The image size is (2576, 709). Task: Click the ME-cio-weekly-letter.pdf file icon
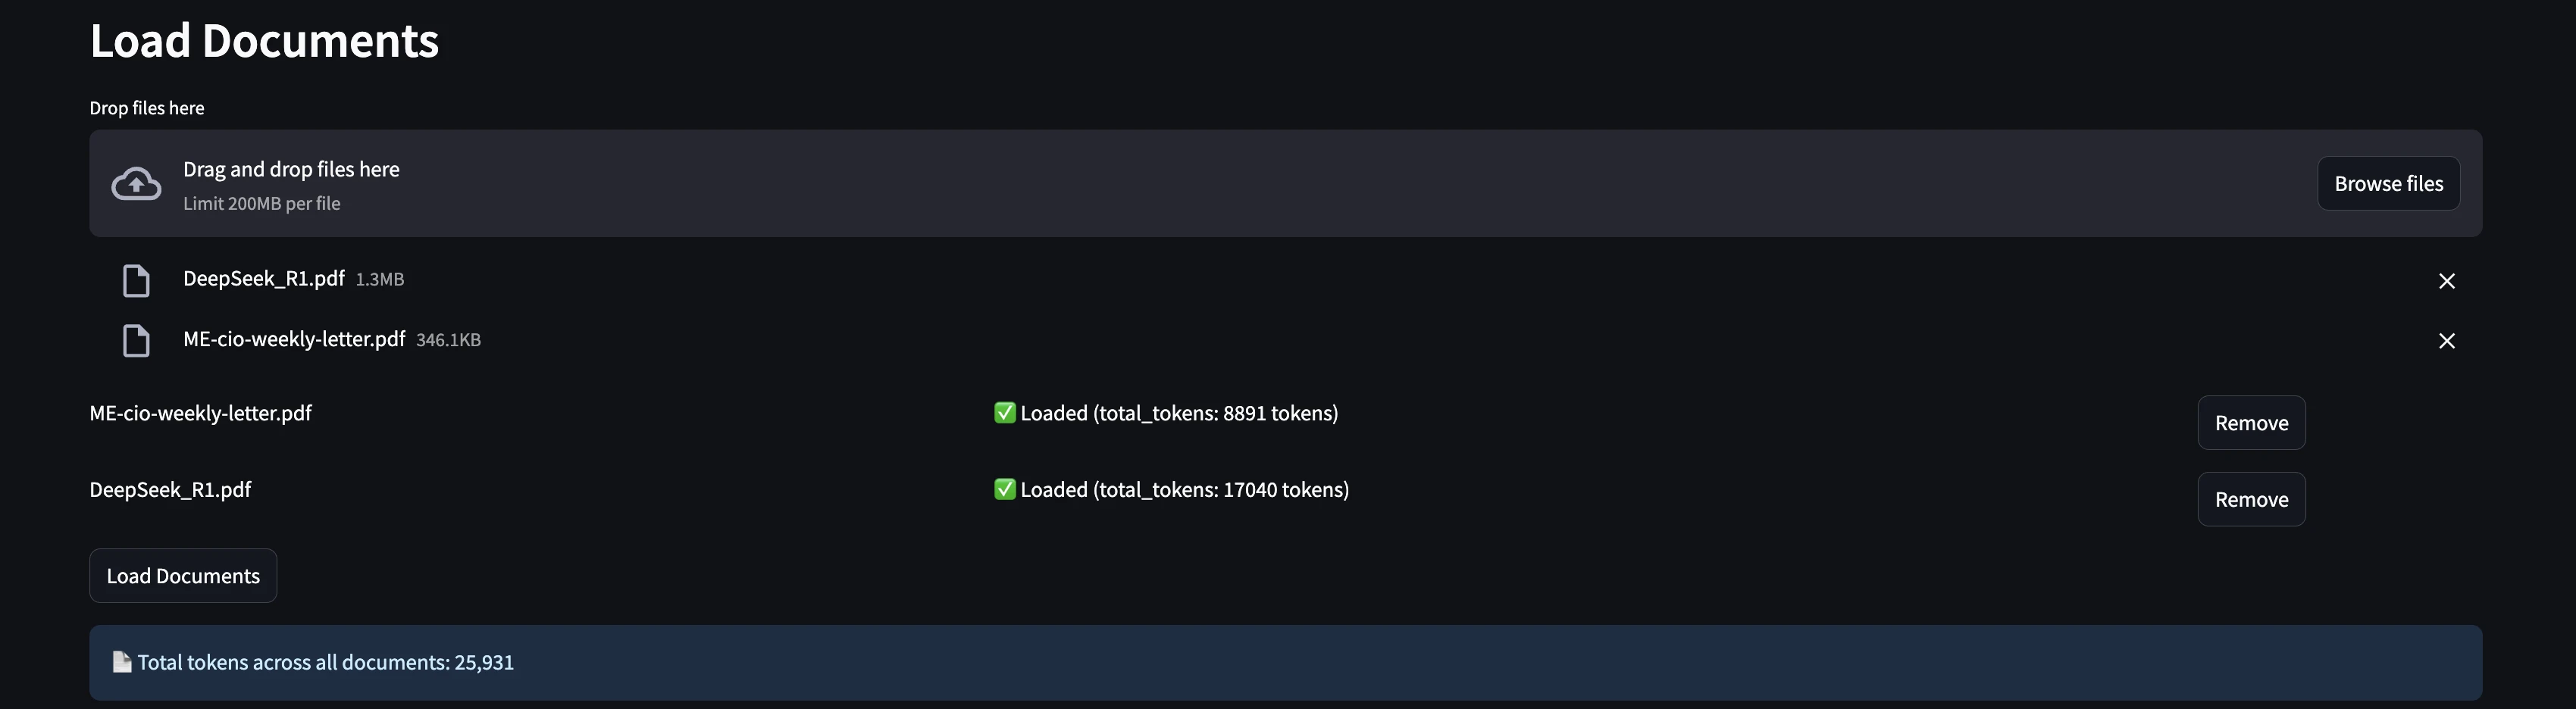[x=136, y=341]
